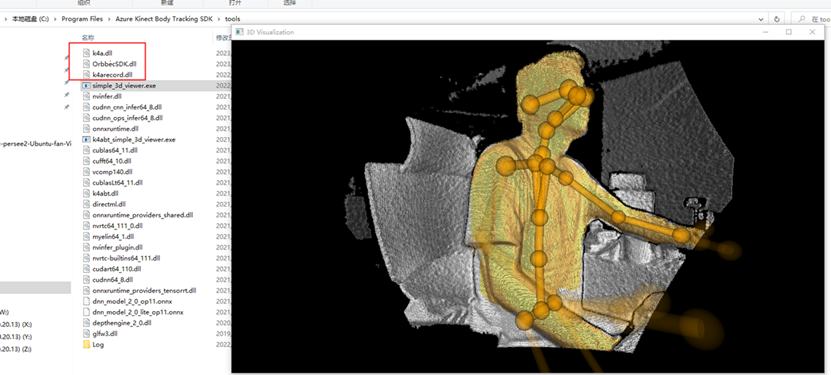Expand the chevron after Azure Kinect Body Tracking SDK

point(218,19)
